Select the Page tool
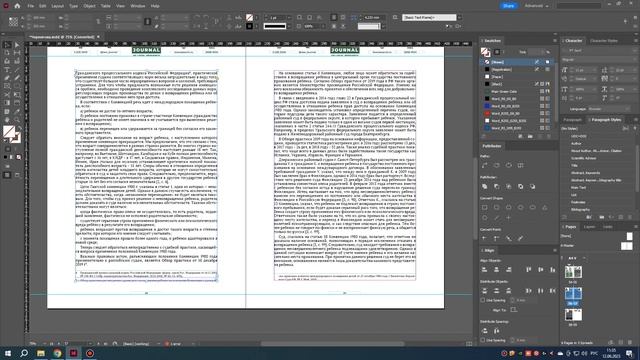The width and height of the screenshot is (640, 360). (x=7, y=53)
